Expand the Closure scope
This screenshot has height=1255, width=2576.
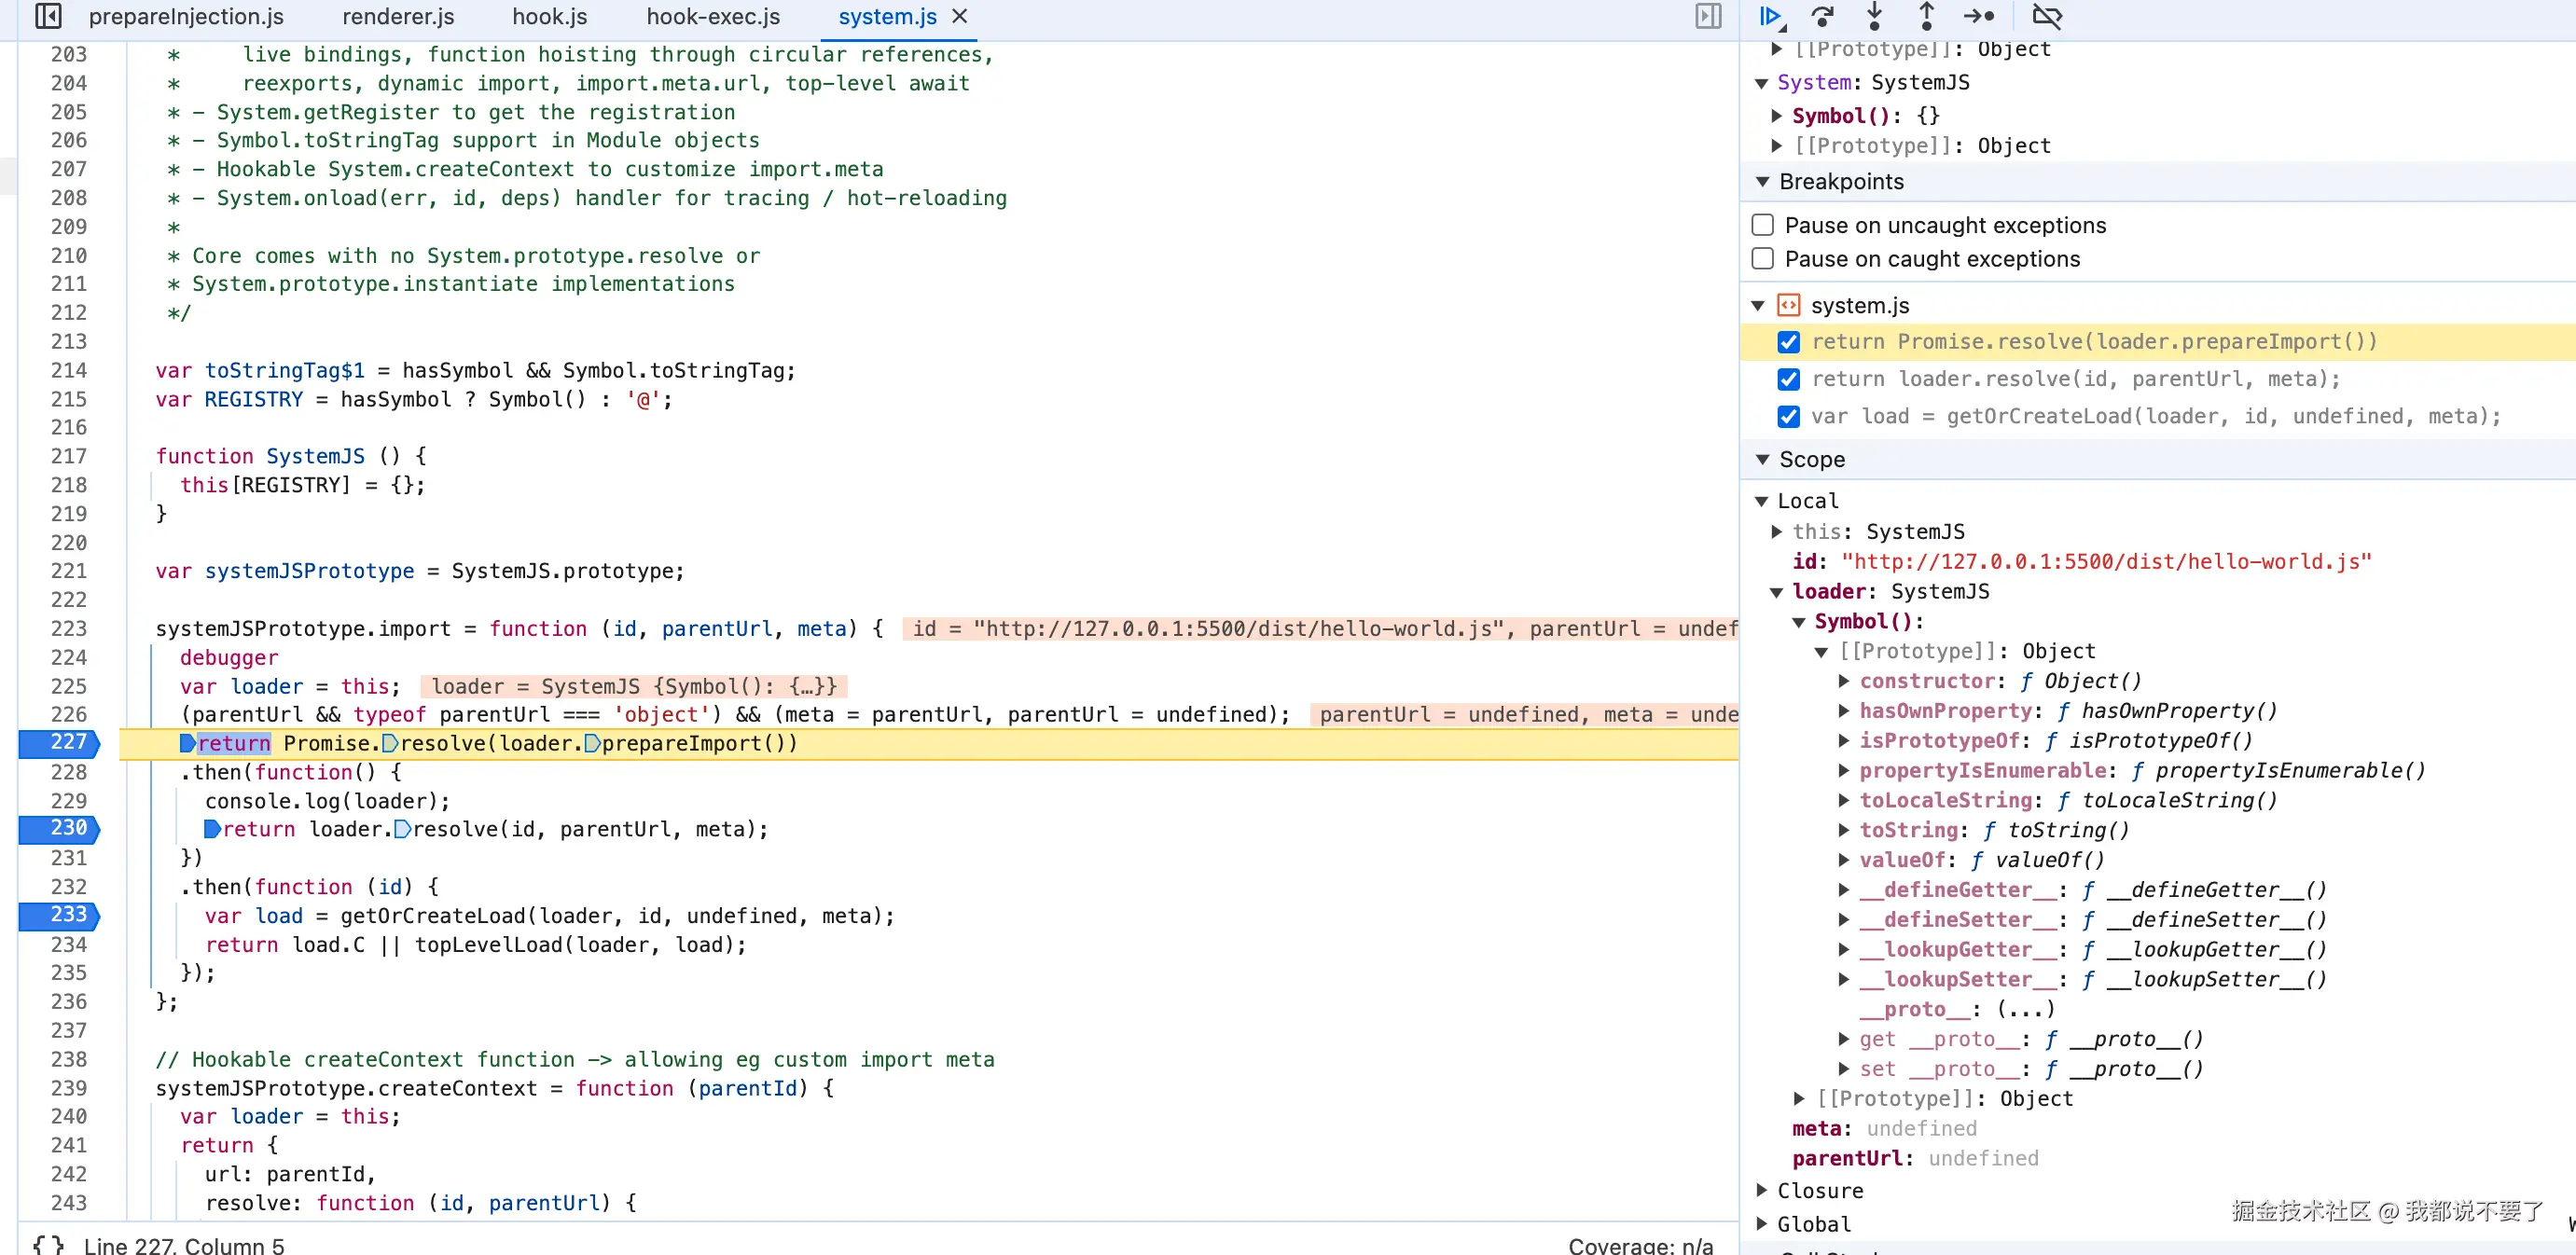pyautogui.click(x=1762, y=1190)
